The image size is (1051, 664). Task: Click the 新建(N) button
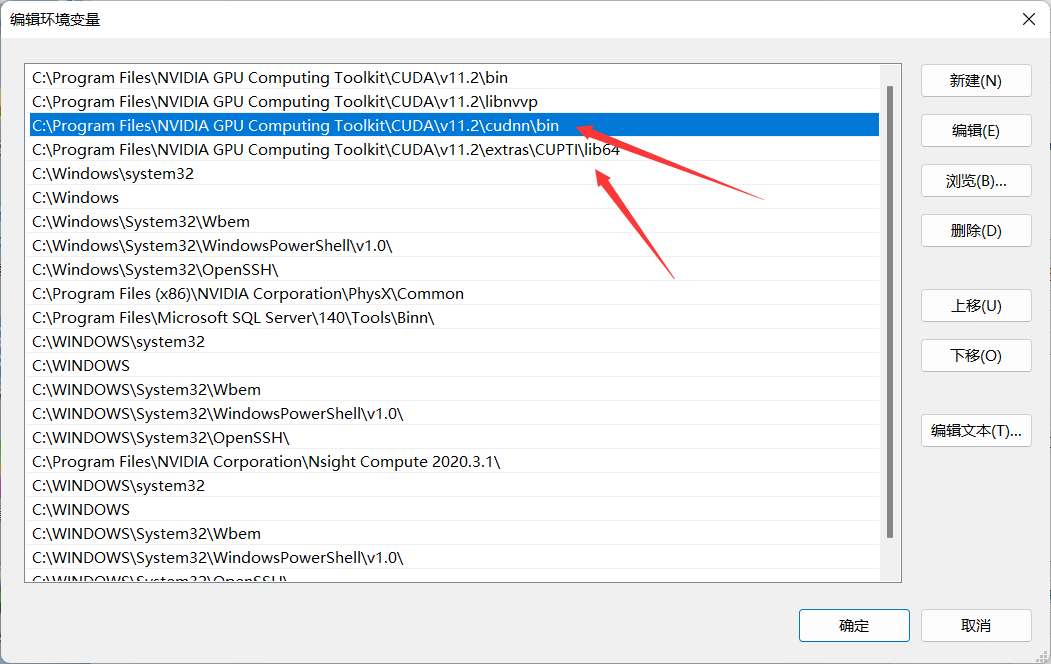(976, 81)
